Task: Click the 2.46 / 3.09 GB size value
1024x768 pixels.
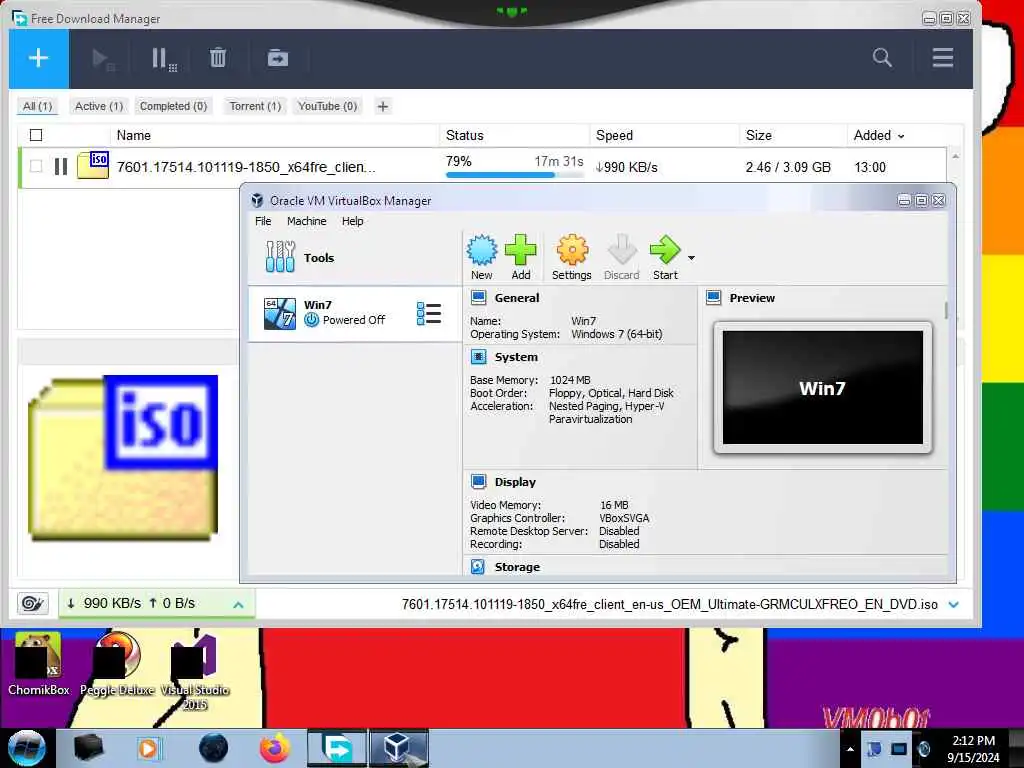Action: coord(788,167)
